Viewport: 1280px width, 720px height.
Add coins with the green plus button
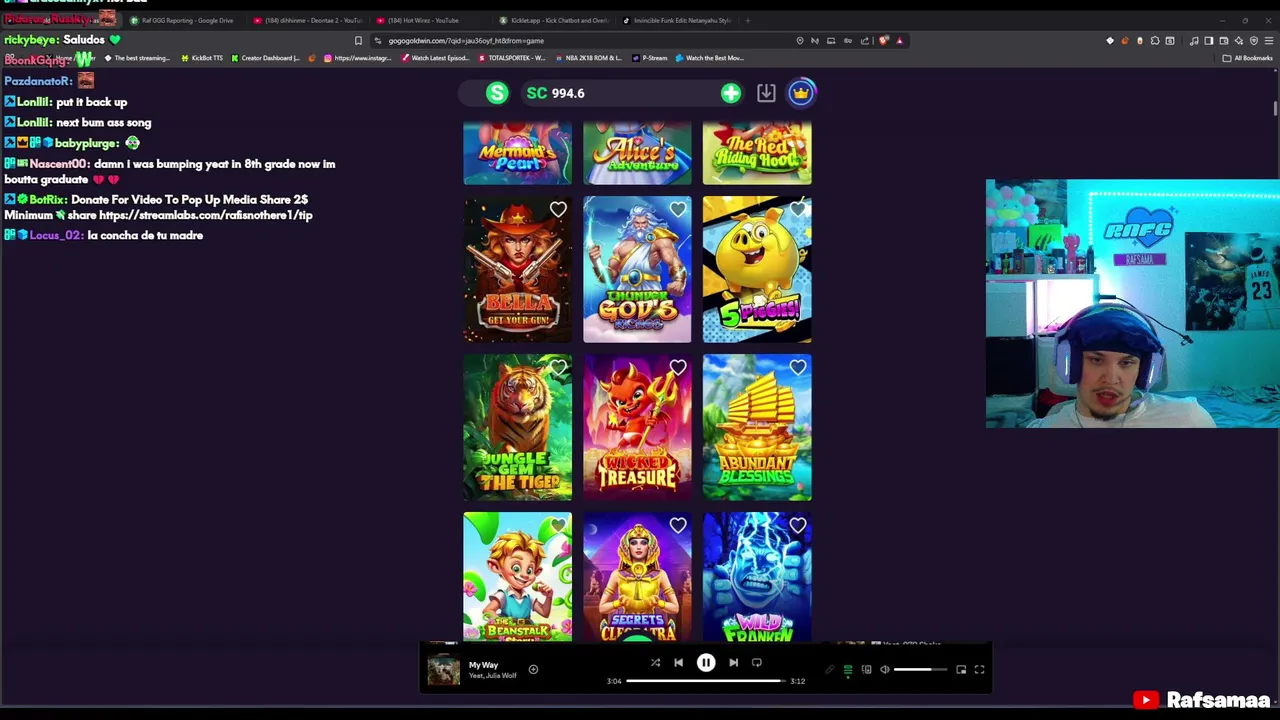tap(731, 93)
